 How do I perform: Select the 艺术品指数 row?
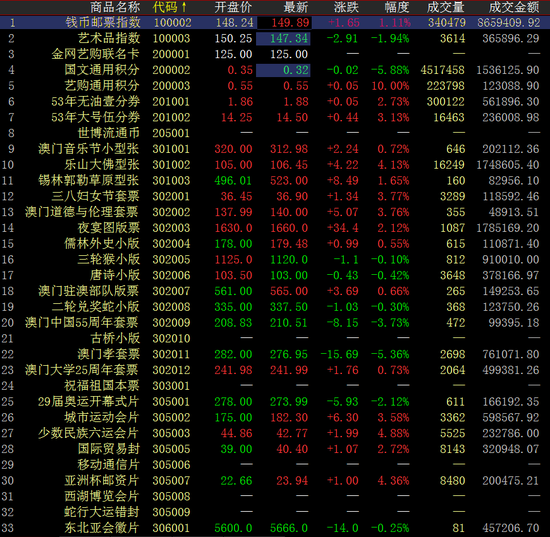pyautogui.click(x=275, y=38)
